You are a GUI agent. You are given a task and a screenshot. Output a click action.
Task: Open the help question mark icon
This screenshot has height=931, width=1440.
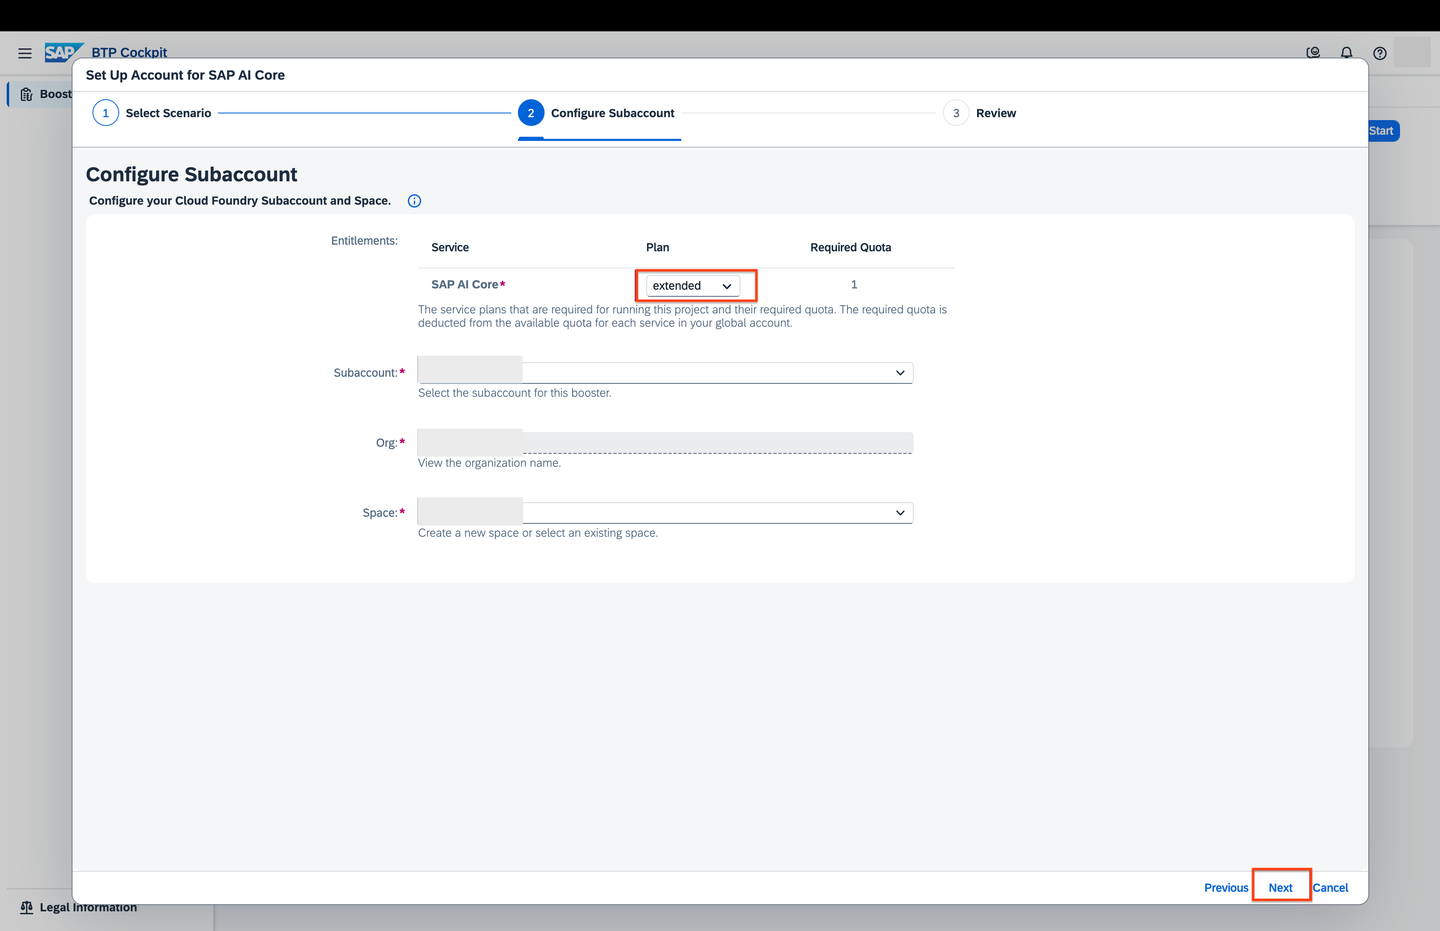click(1379, 53)
